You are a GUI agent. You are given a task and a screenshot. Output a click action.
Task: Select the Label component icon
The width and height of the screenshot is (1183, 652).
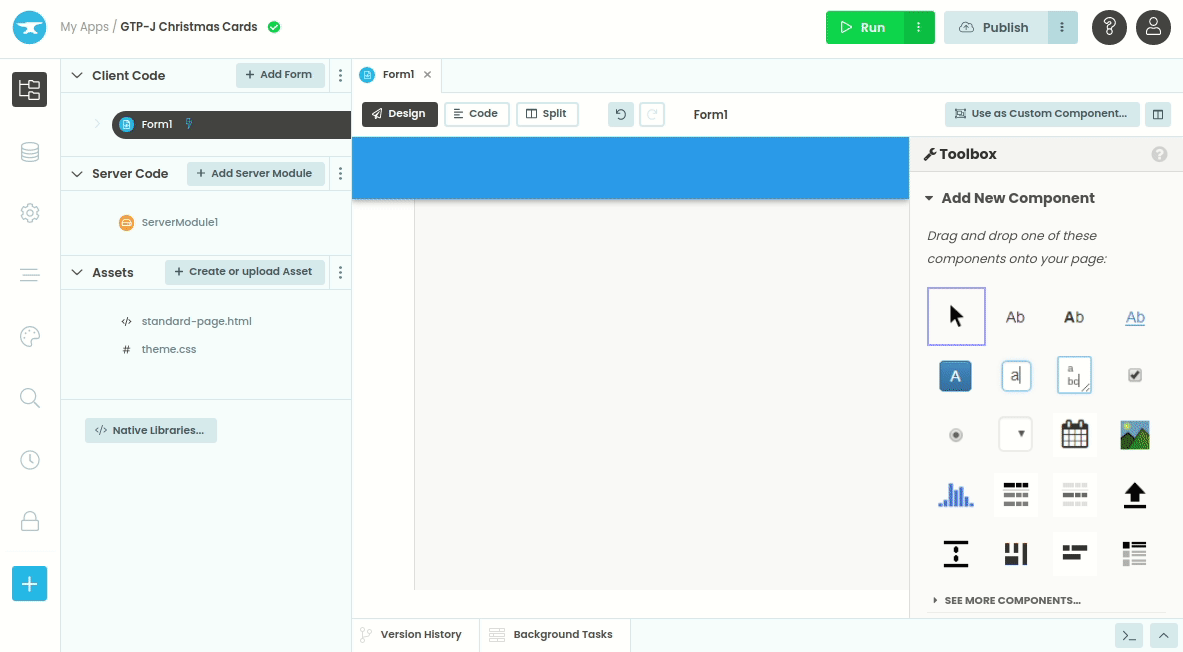(x=1016, y=317)
